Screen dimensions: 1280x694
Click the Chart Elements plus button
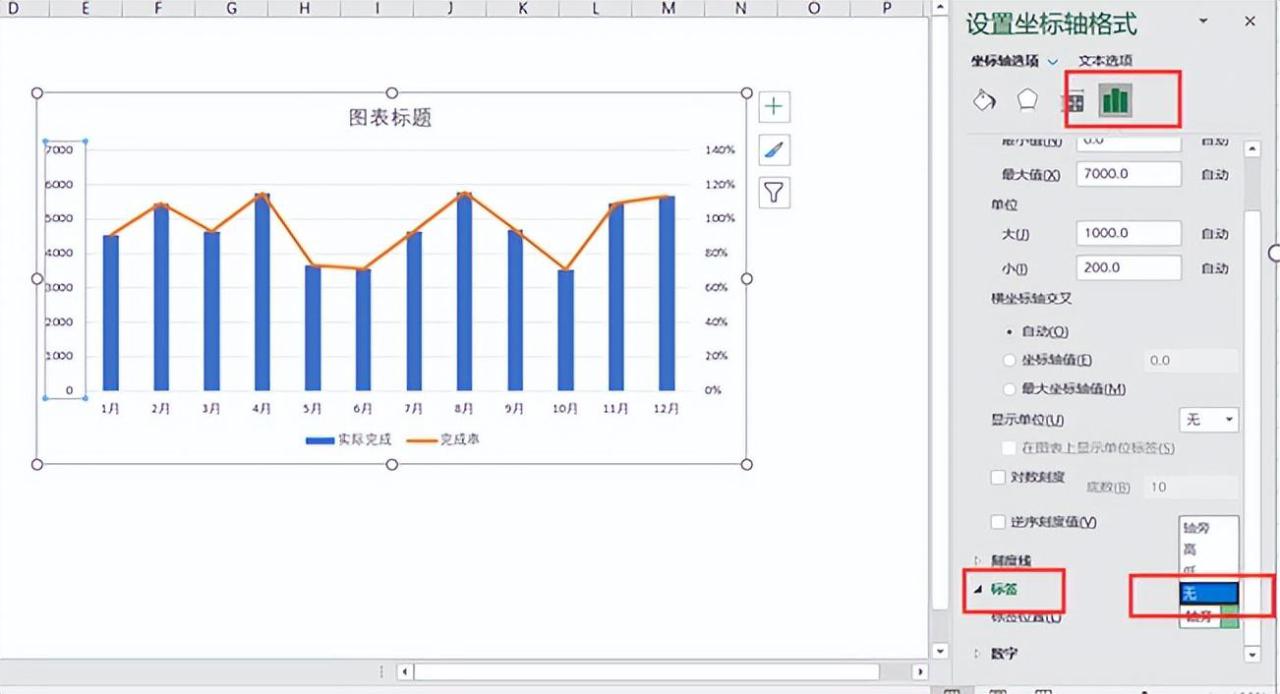point(774,106)
